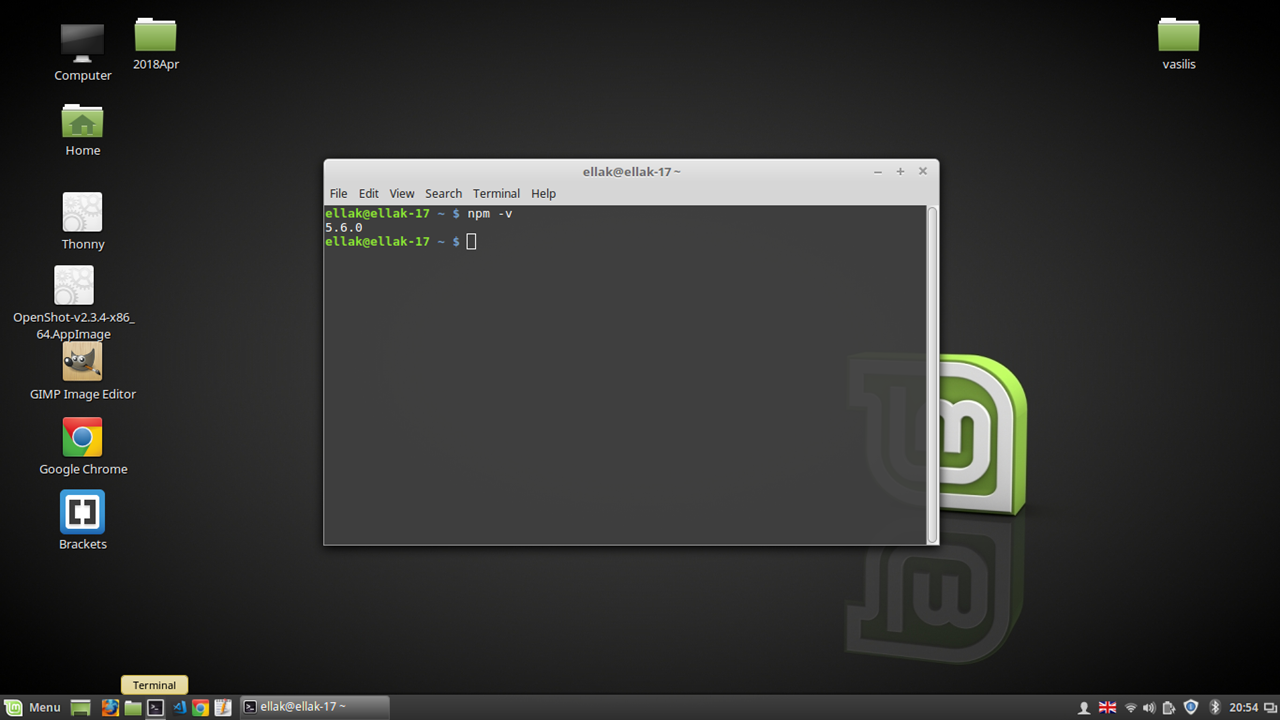Select the ellak@ellak-17 taskbar window button
Viewport: 1280px width, 720px height.
314,707
